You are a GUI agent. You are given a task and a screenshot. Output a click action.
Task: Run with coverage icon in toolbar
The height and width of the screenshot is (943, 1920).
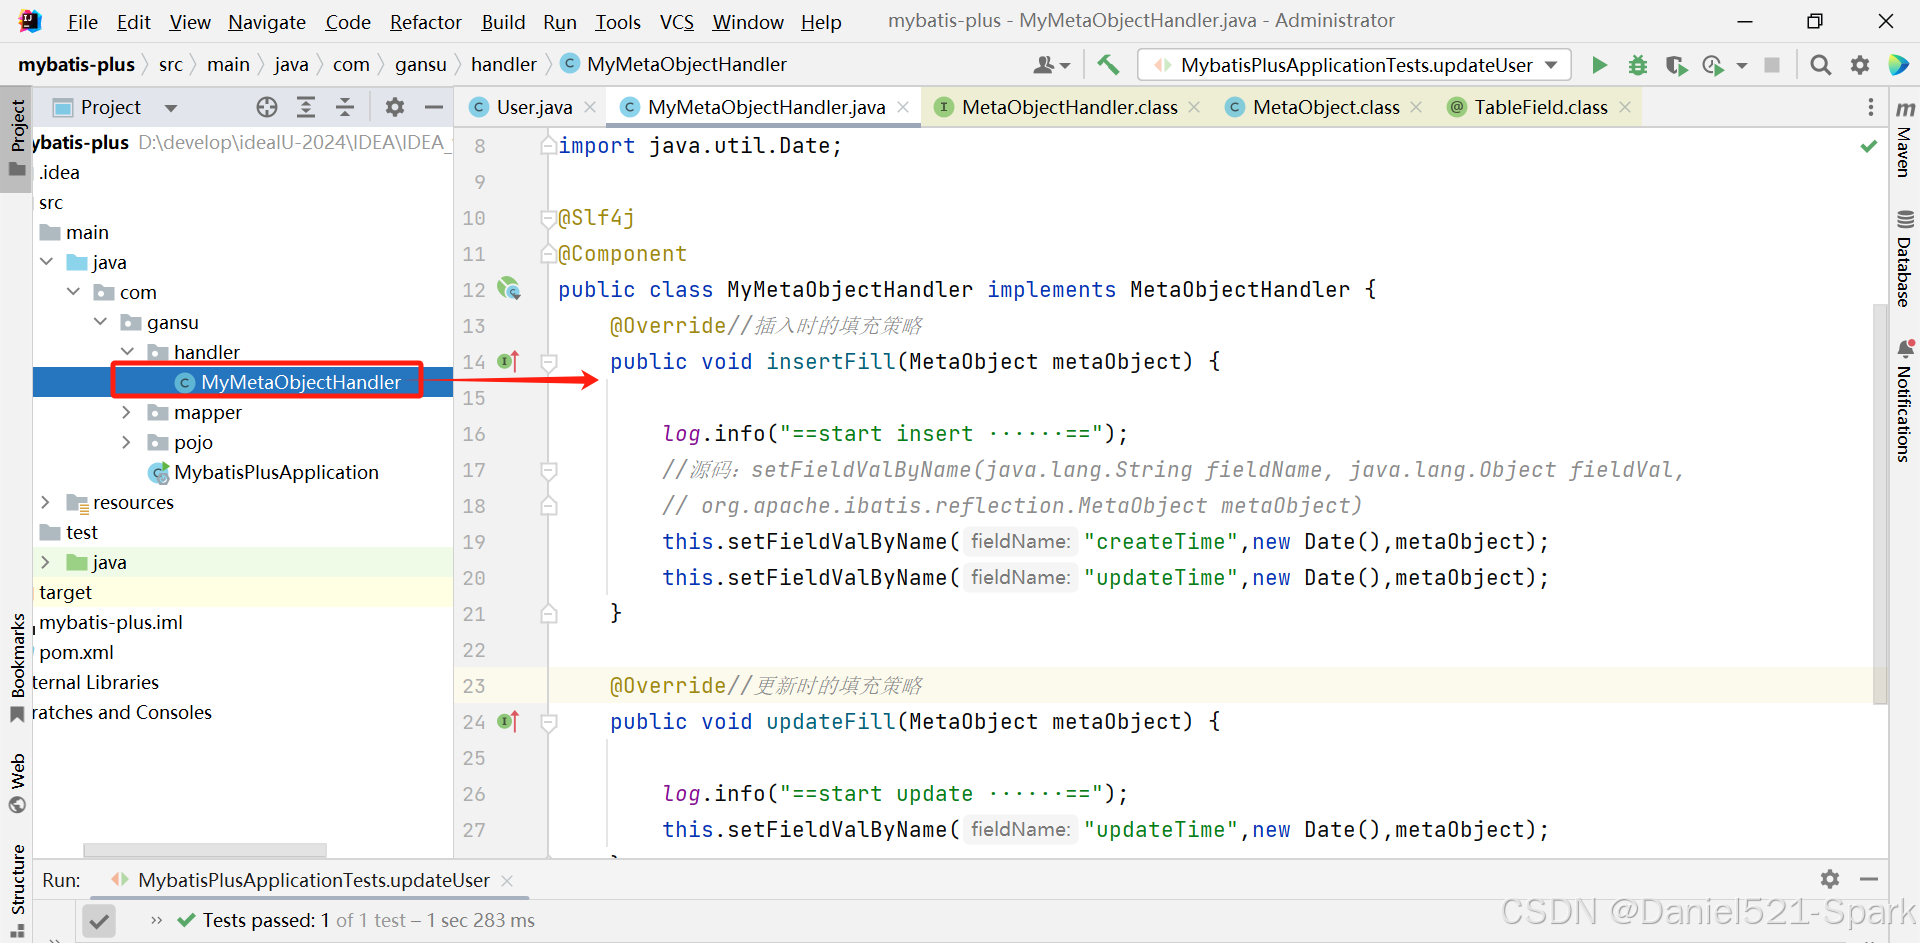[x=1676, y=65]
